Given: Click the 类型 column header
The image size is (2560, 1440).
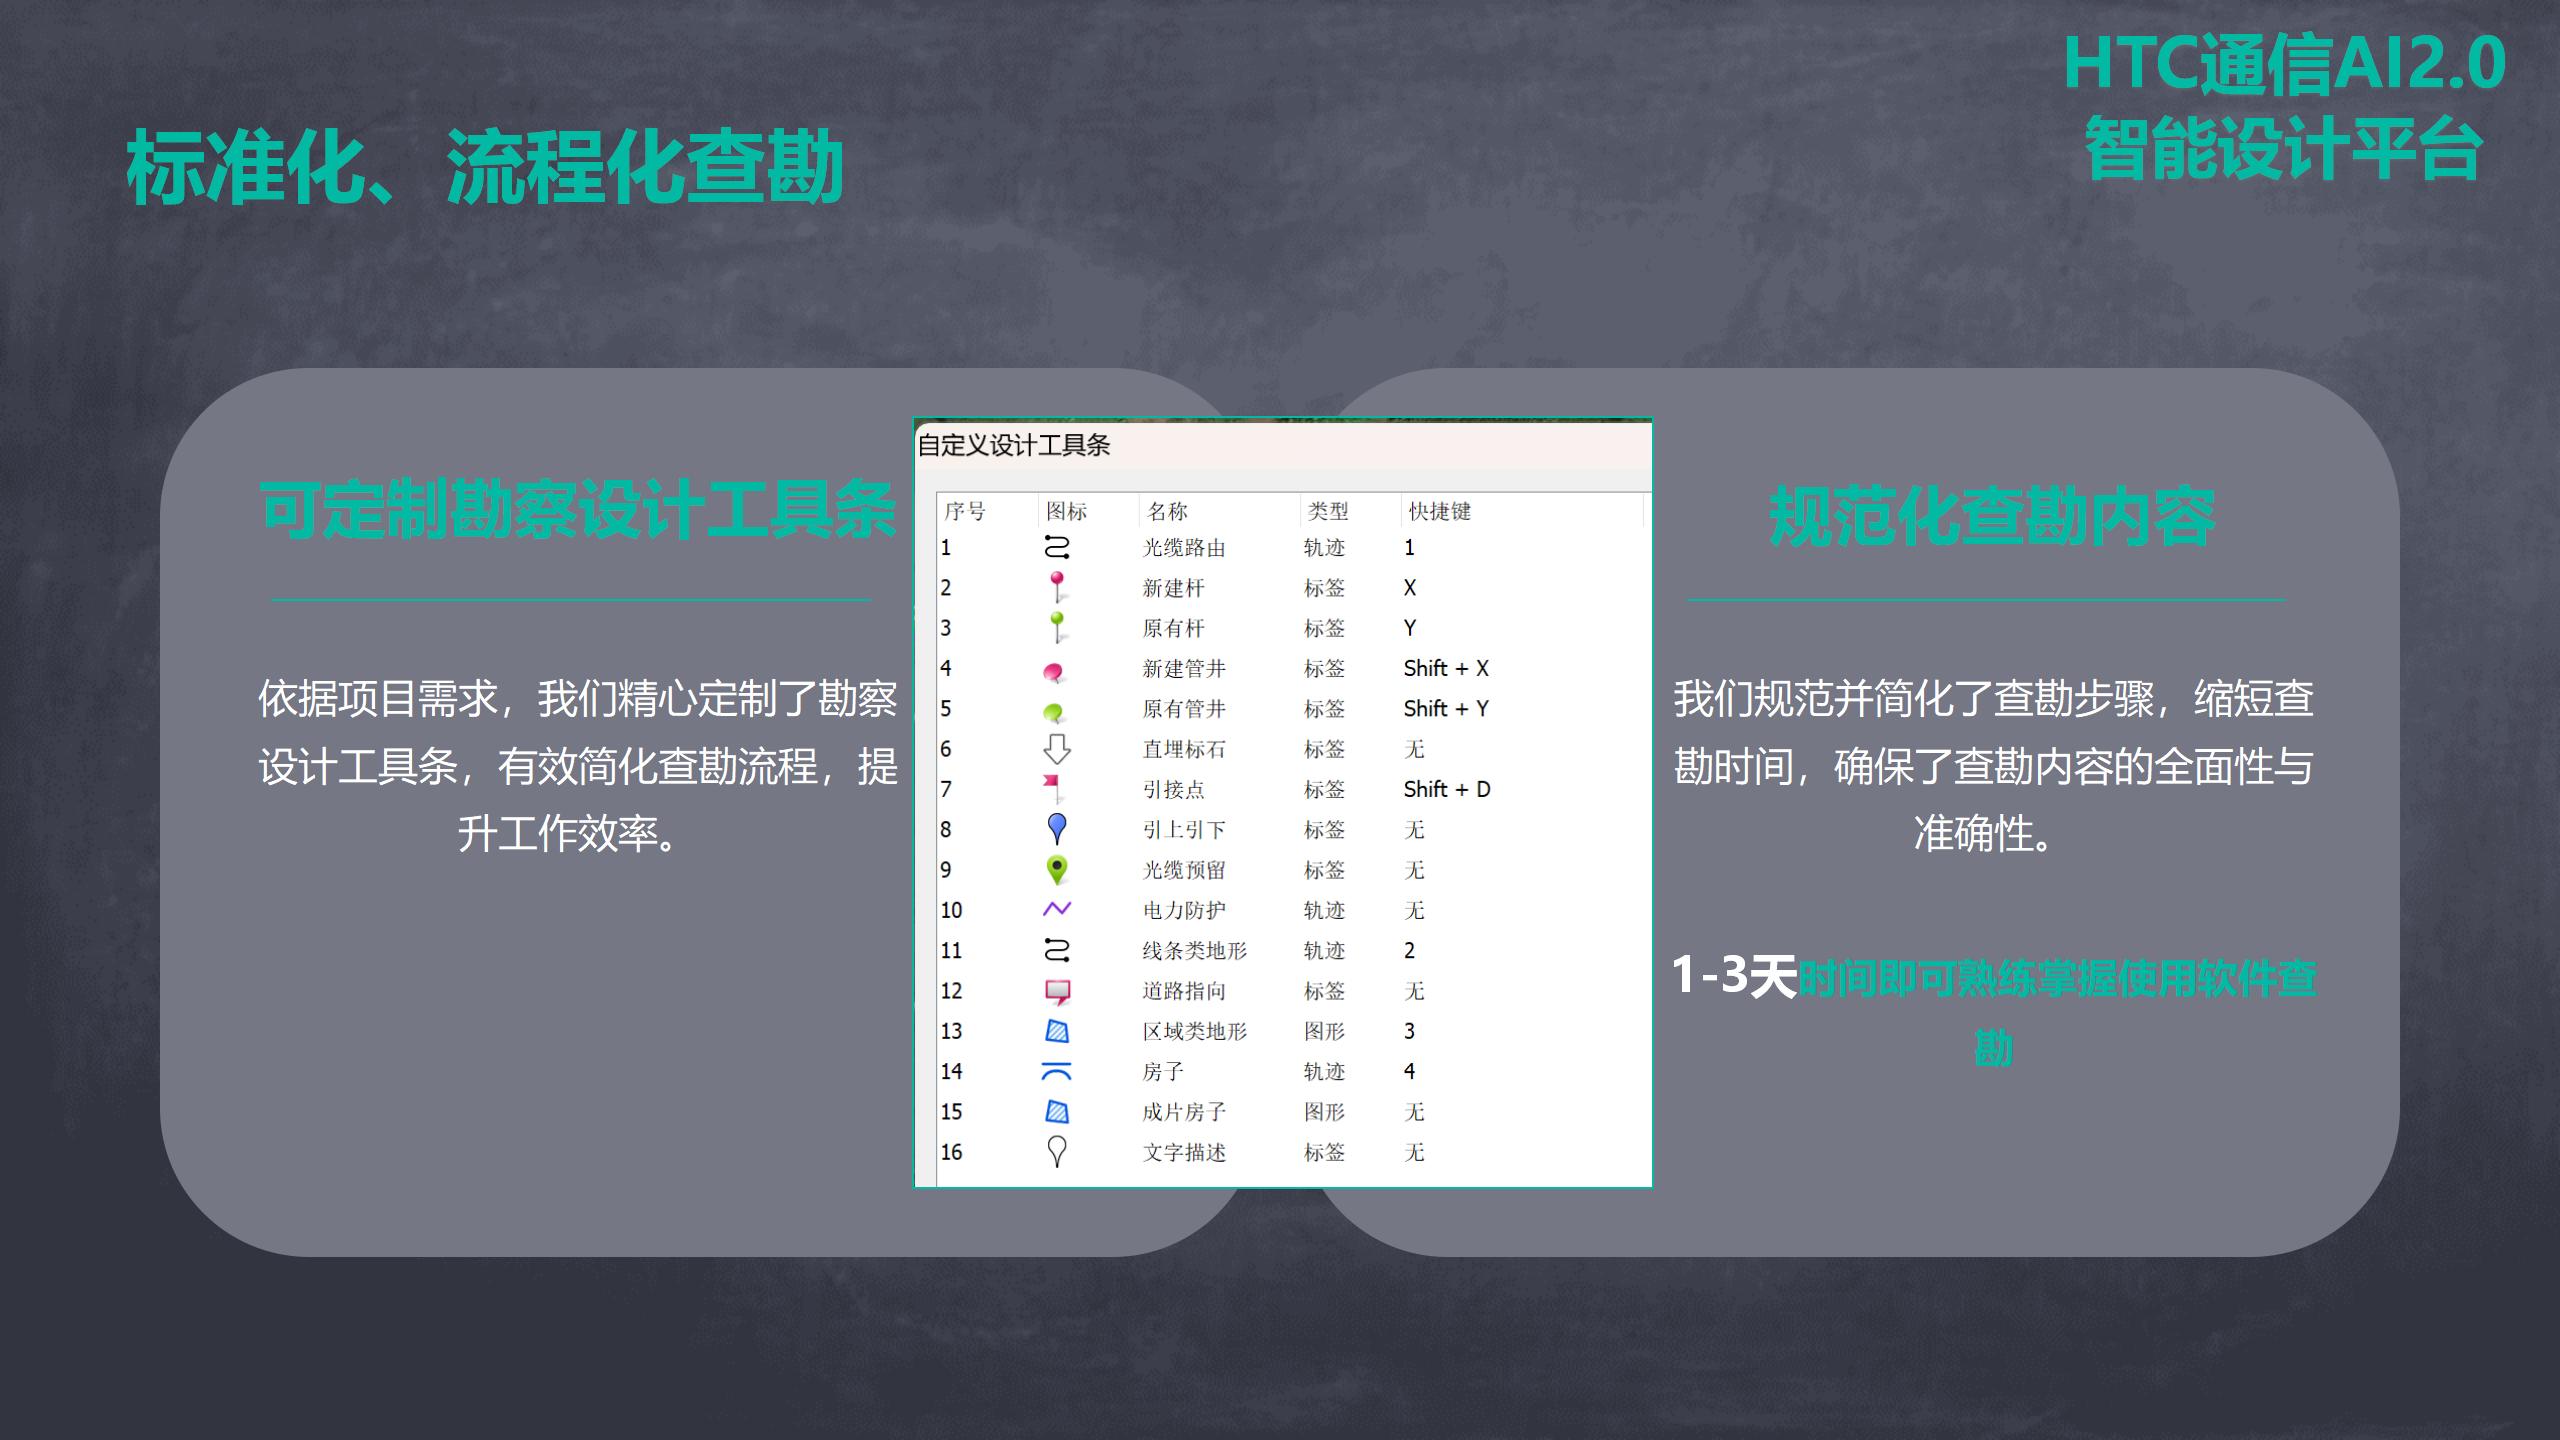Looking at the screenshot, I should [x=1328, y=512].
